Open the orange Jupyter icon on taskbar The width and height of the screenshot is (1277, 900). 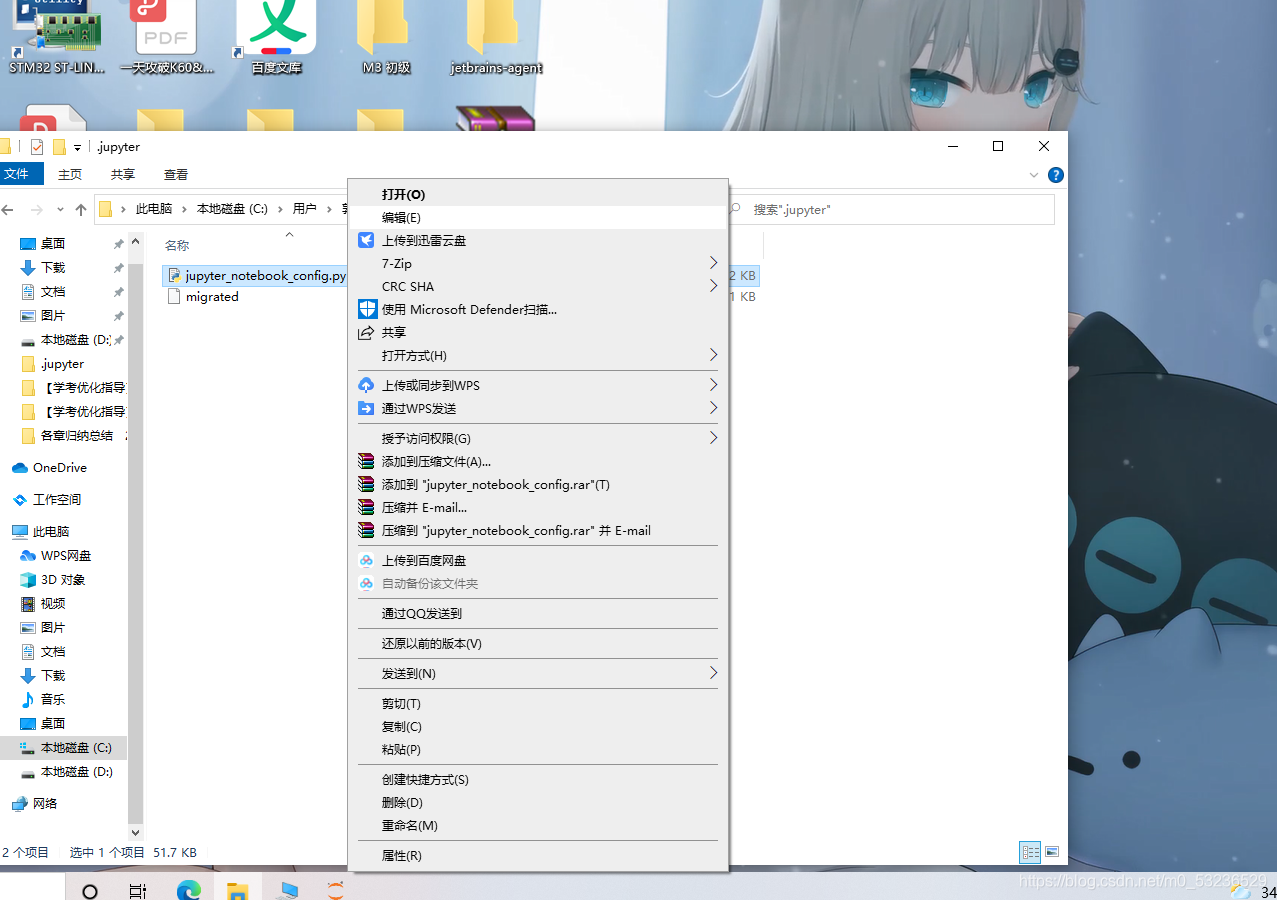tap(336, 889)
